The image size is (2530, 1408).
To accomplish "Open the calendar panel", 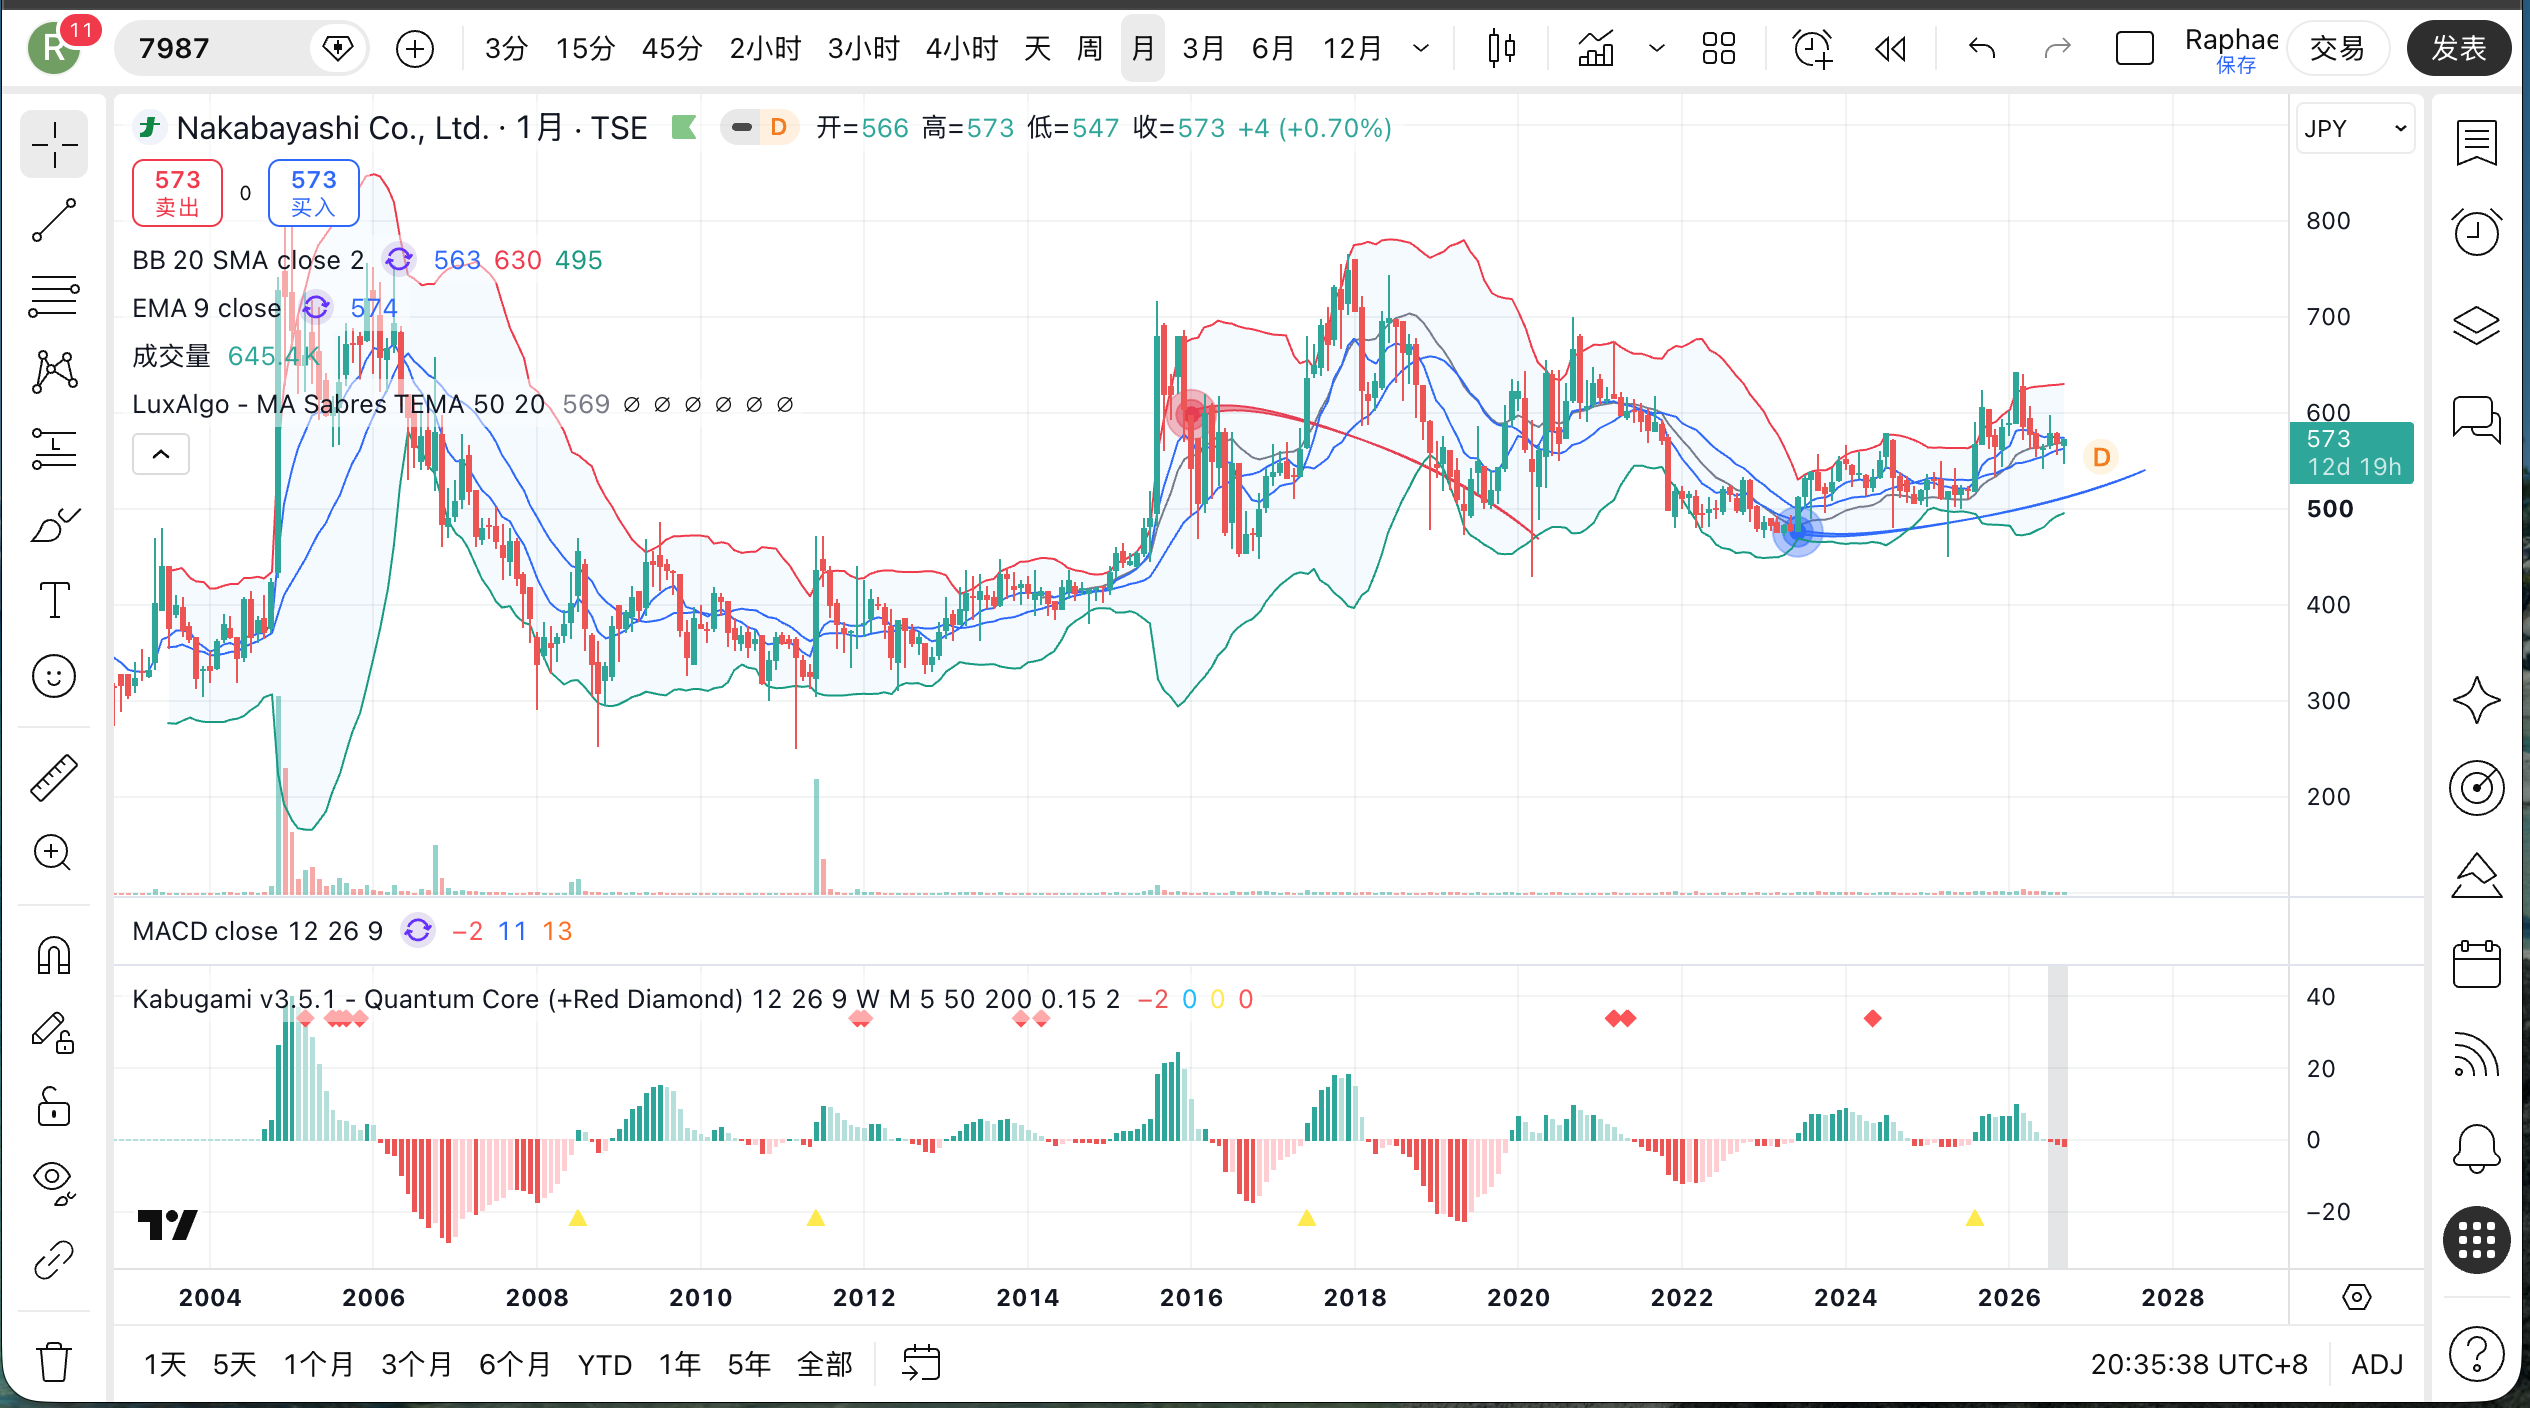I will [x=2476, y=964].
